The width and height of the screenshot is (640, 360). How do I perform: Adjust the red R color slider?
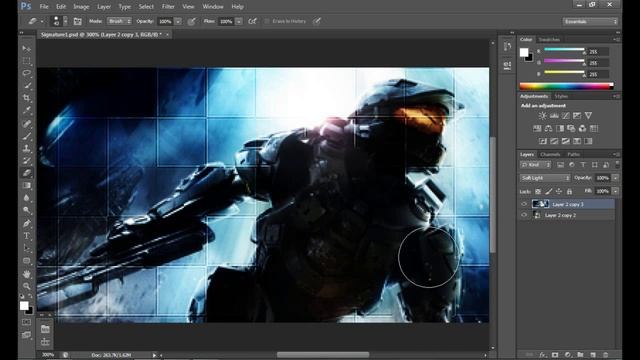[x=564, y=50]
